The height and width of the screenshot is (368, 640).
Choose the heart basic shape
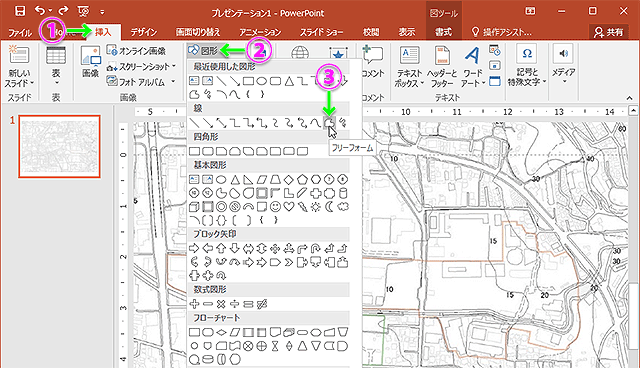coord(289,207)
